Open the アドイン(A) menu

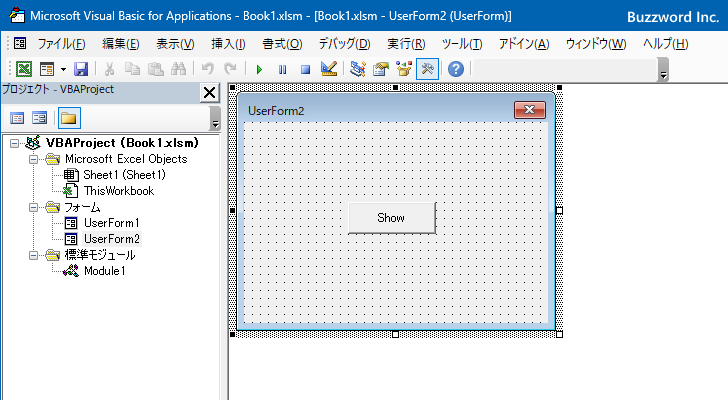524,44
